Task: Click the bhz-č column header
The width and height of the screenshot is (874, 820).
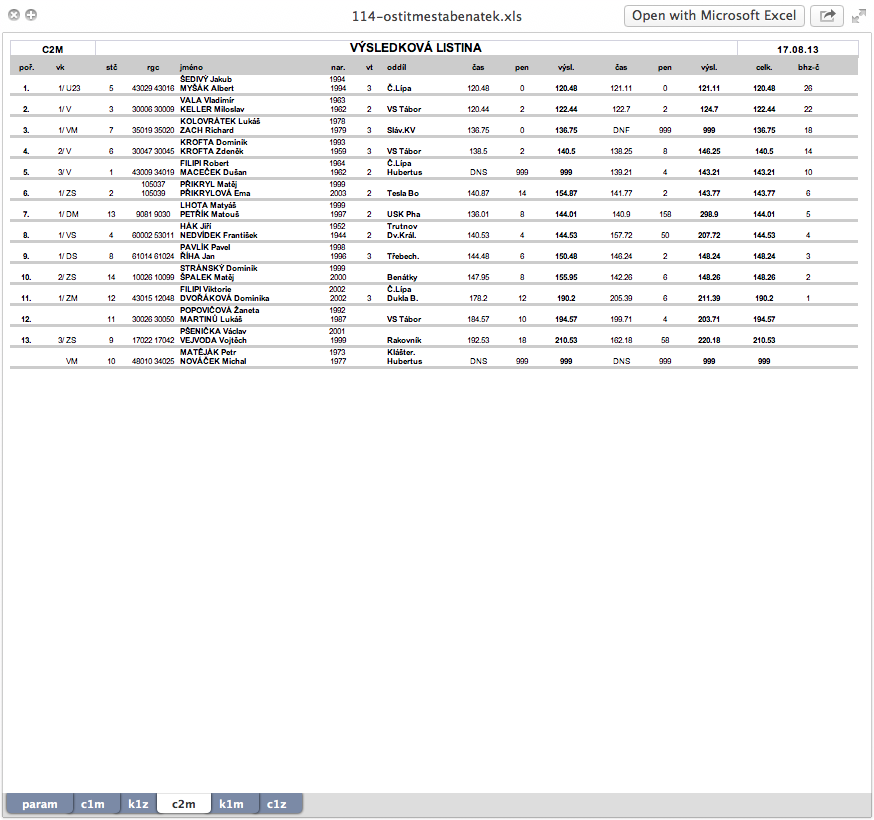Action: (808, 67)
